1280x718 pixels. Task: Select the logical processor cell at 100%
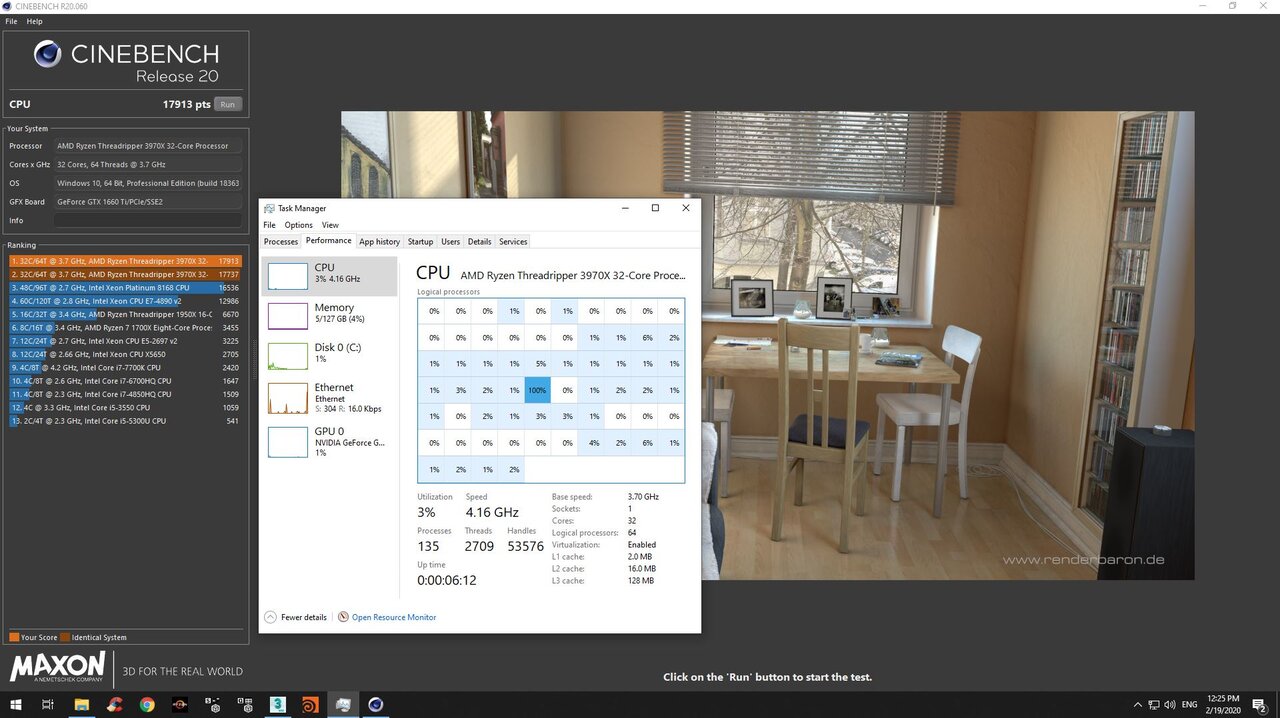(537, 390)
